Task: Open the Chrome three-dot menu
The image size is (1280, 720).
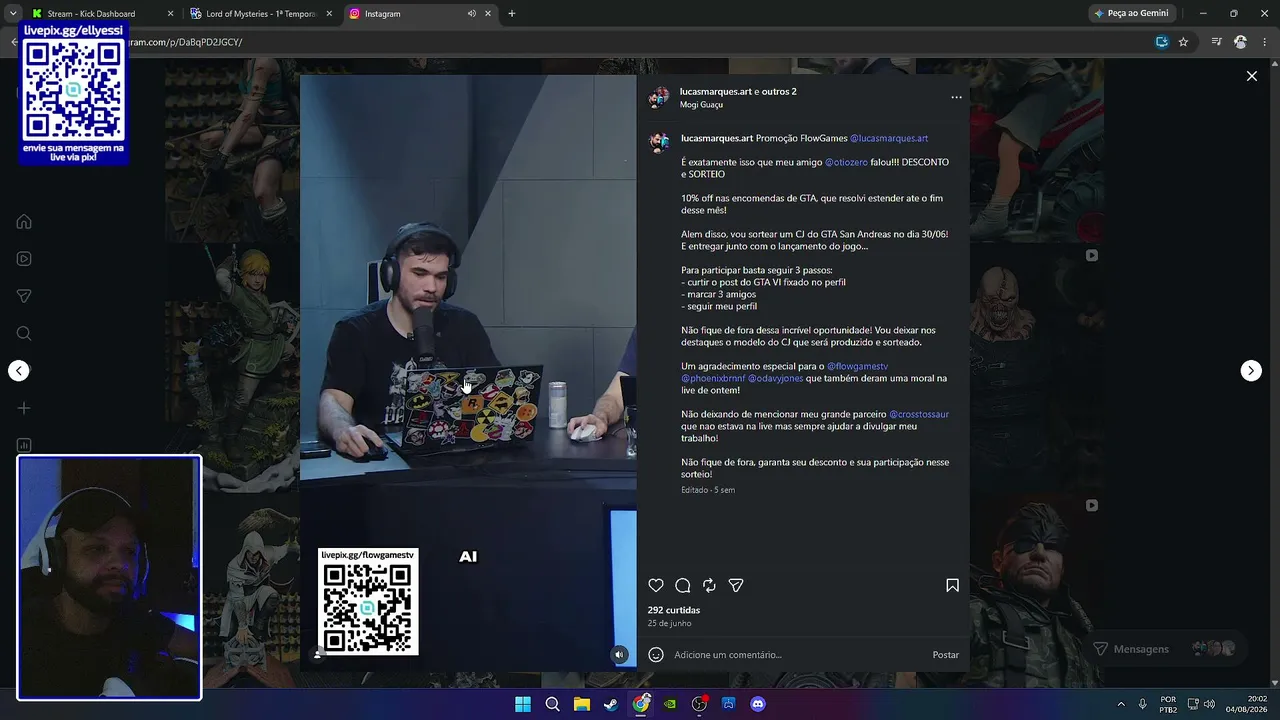Action: 1264,42
